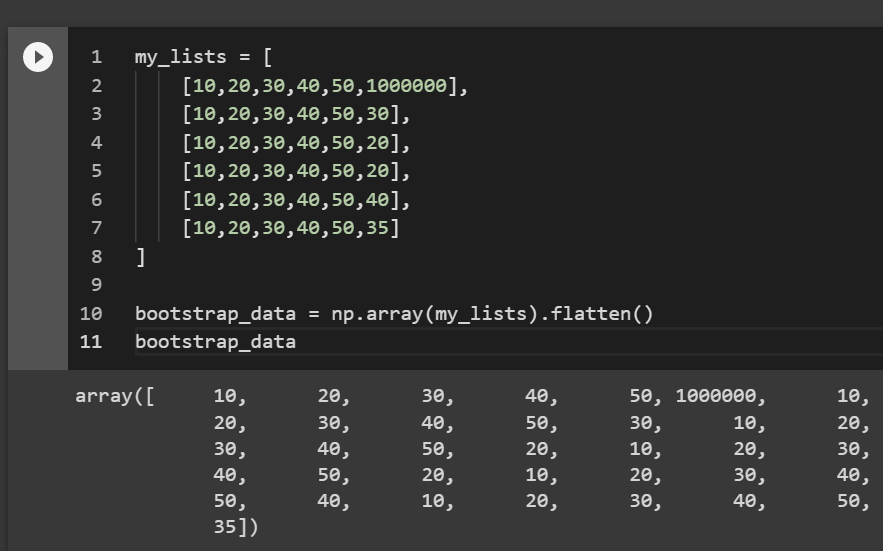The image size is (883, 551).
Task: Click the 1000000 value in line 2
Action: coord(406,86)
